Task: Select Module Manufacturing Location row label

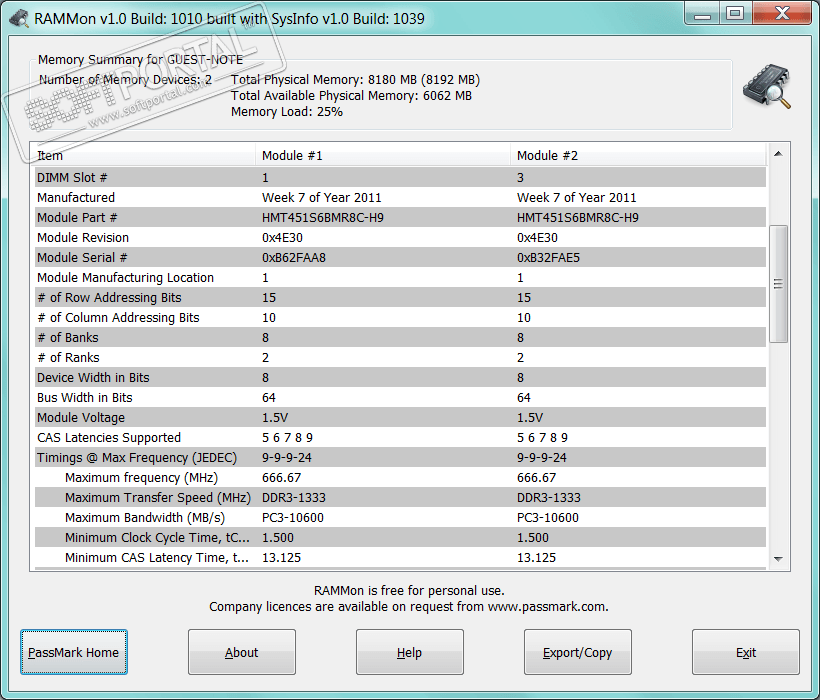Action: (126, 278)
